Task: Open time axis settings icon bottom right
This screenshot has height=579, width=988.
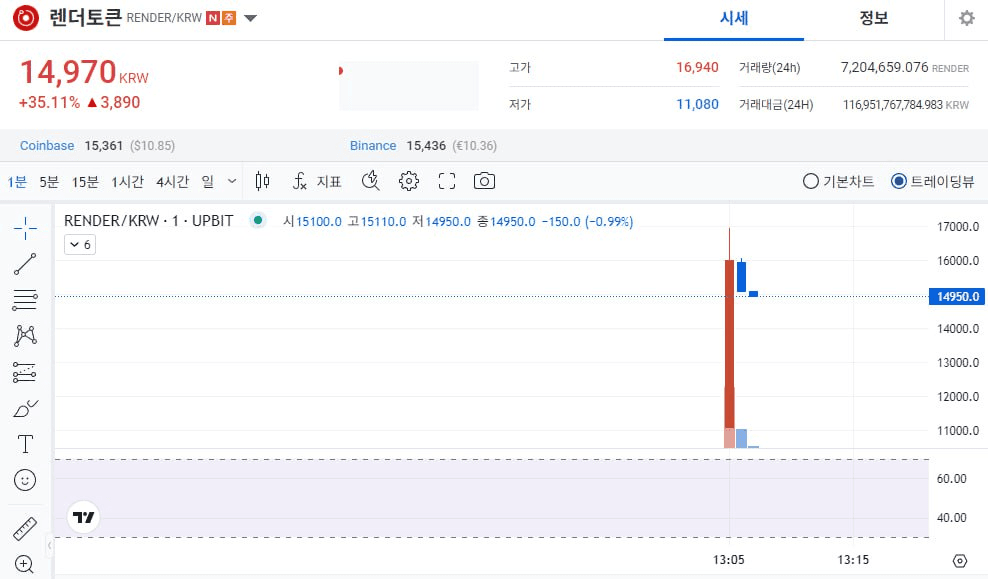Action: tap(960, 560)
